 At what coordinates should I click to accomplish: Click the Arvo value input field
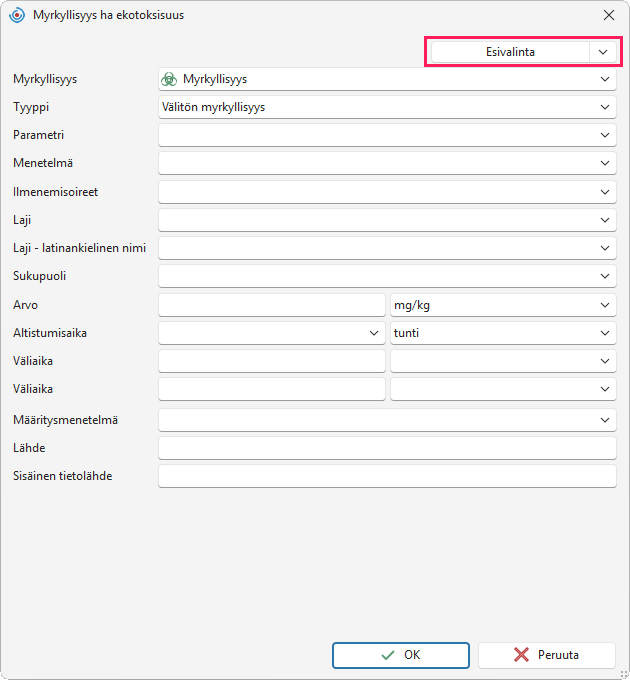click(272, 305)
